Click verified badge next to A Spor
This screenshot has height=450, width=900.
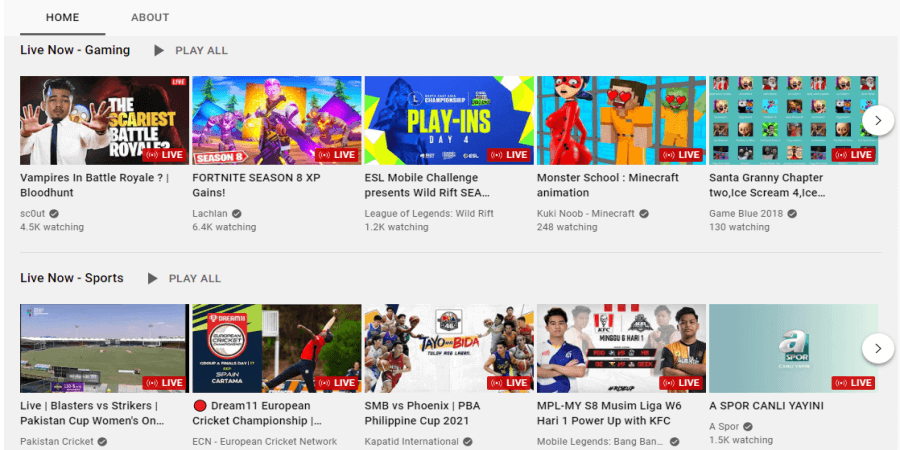pos(748,426)
